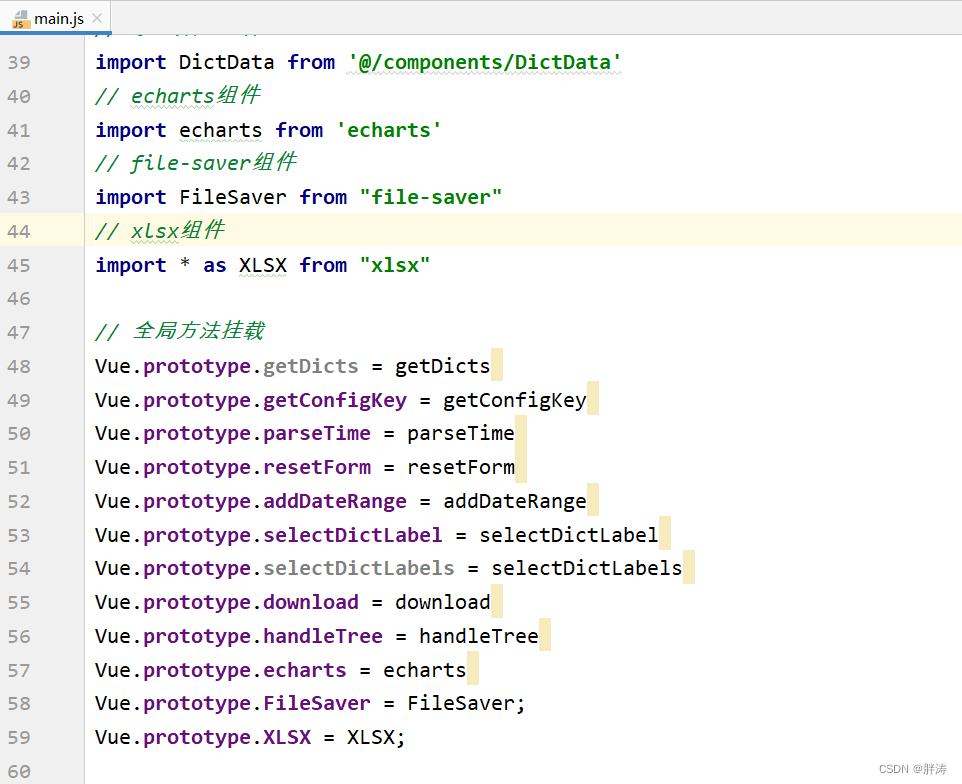962x784 pixels.
Task: Click the resetForm assignment on line 51
Action: click(x=461, y=466)
